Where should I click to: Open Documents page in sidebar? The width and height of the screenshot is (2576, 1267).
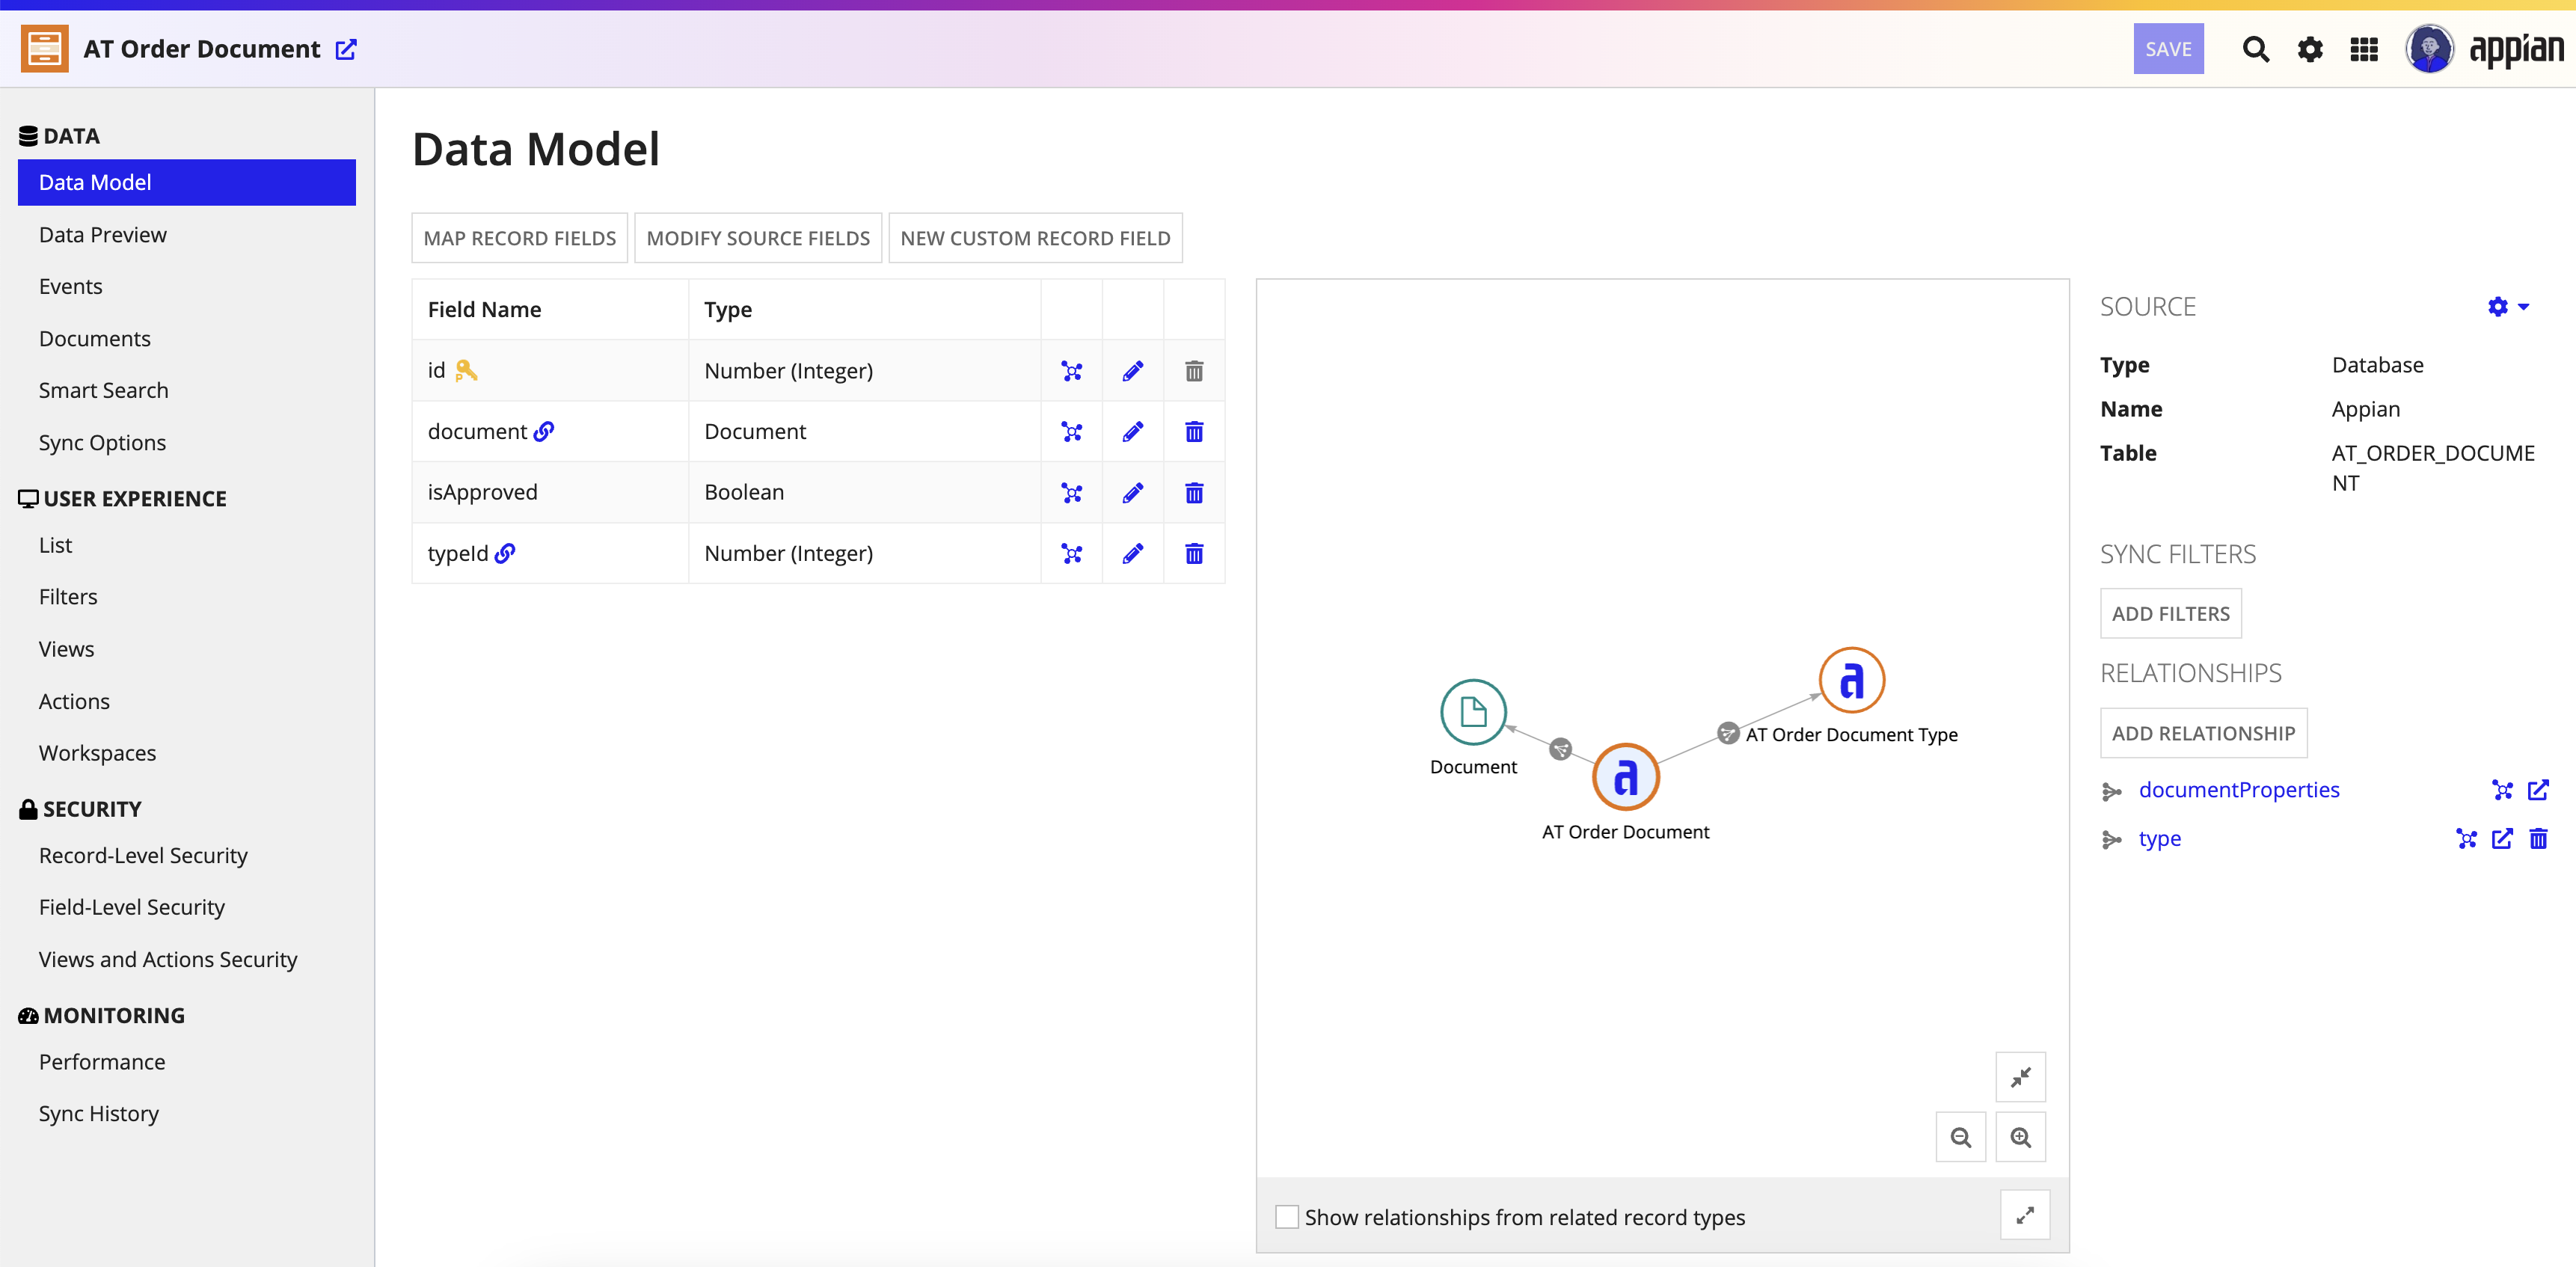tap(95, 339)
